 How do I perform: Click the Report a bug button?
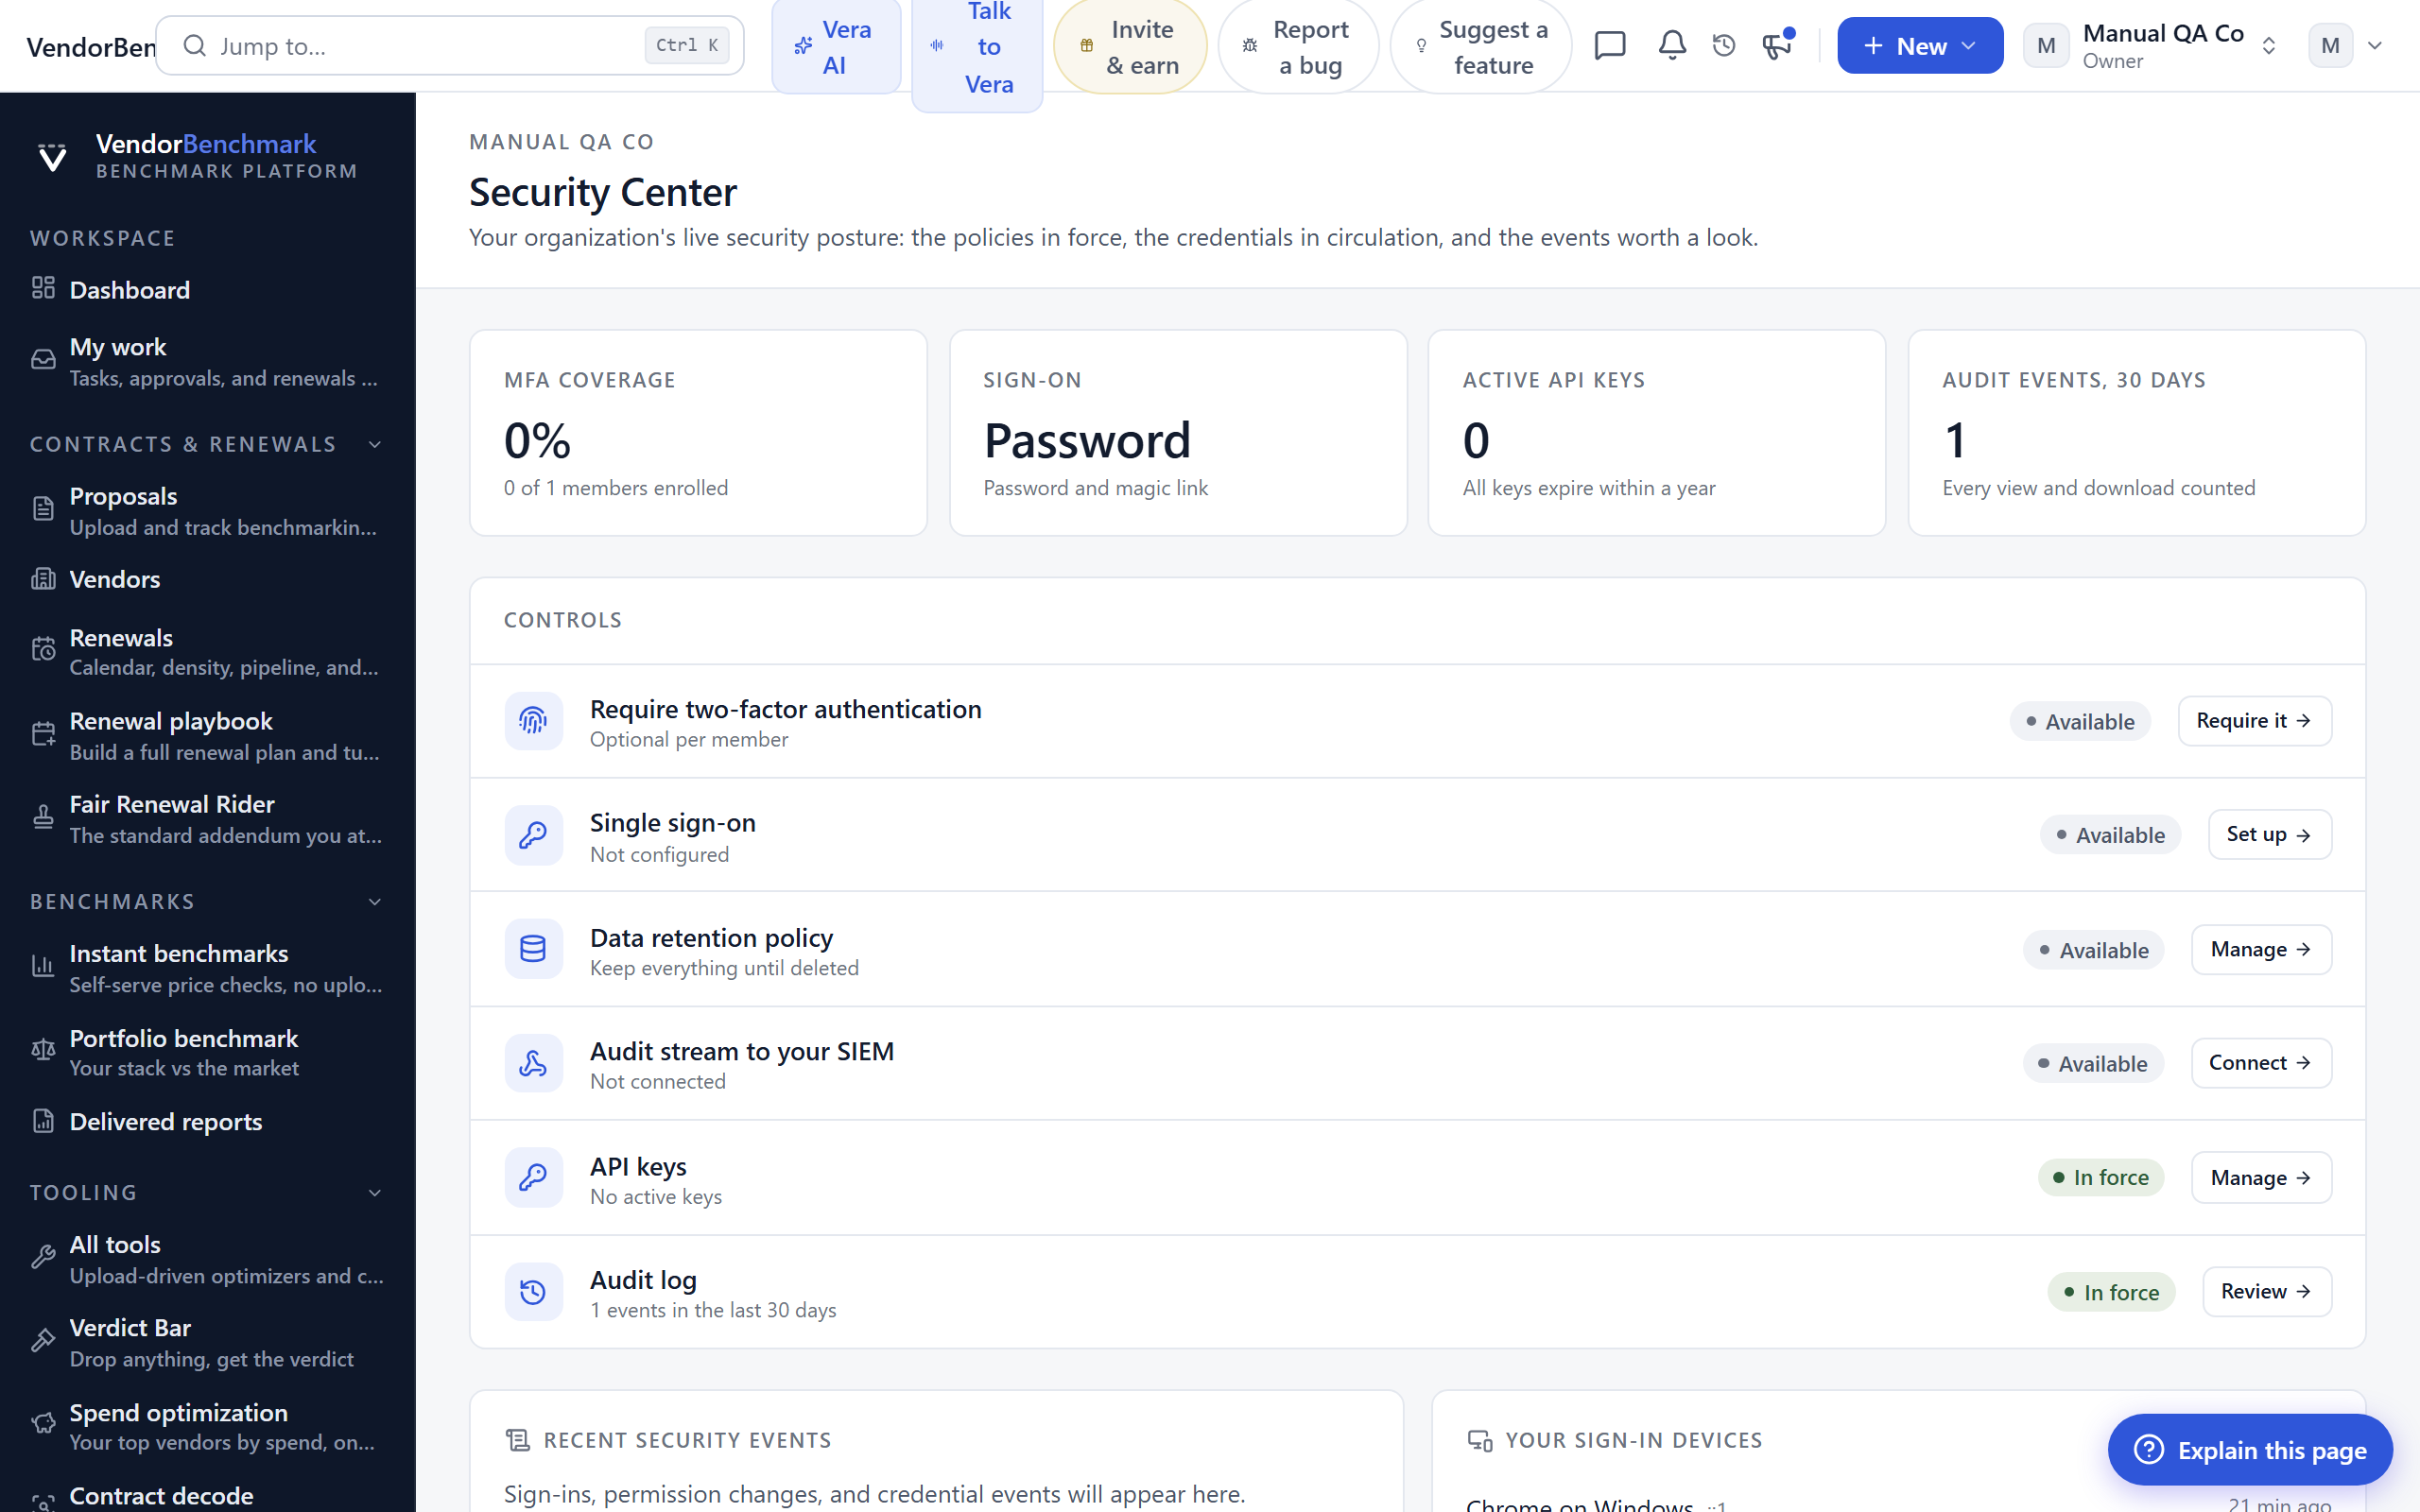1298,46
